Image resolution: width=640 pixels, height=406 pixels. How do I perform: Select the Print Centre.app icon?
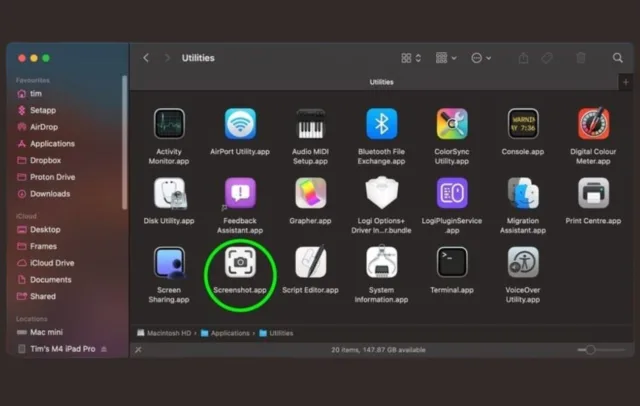[593, 193]
